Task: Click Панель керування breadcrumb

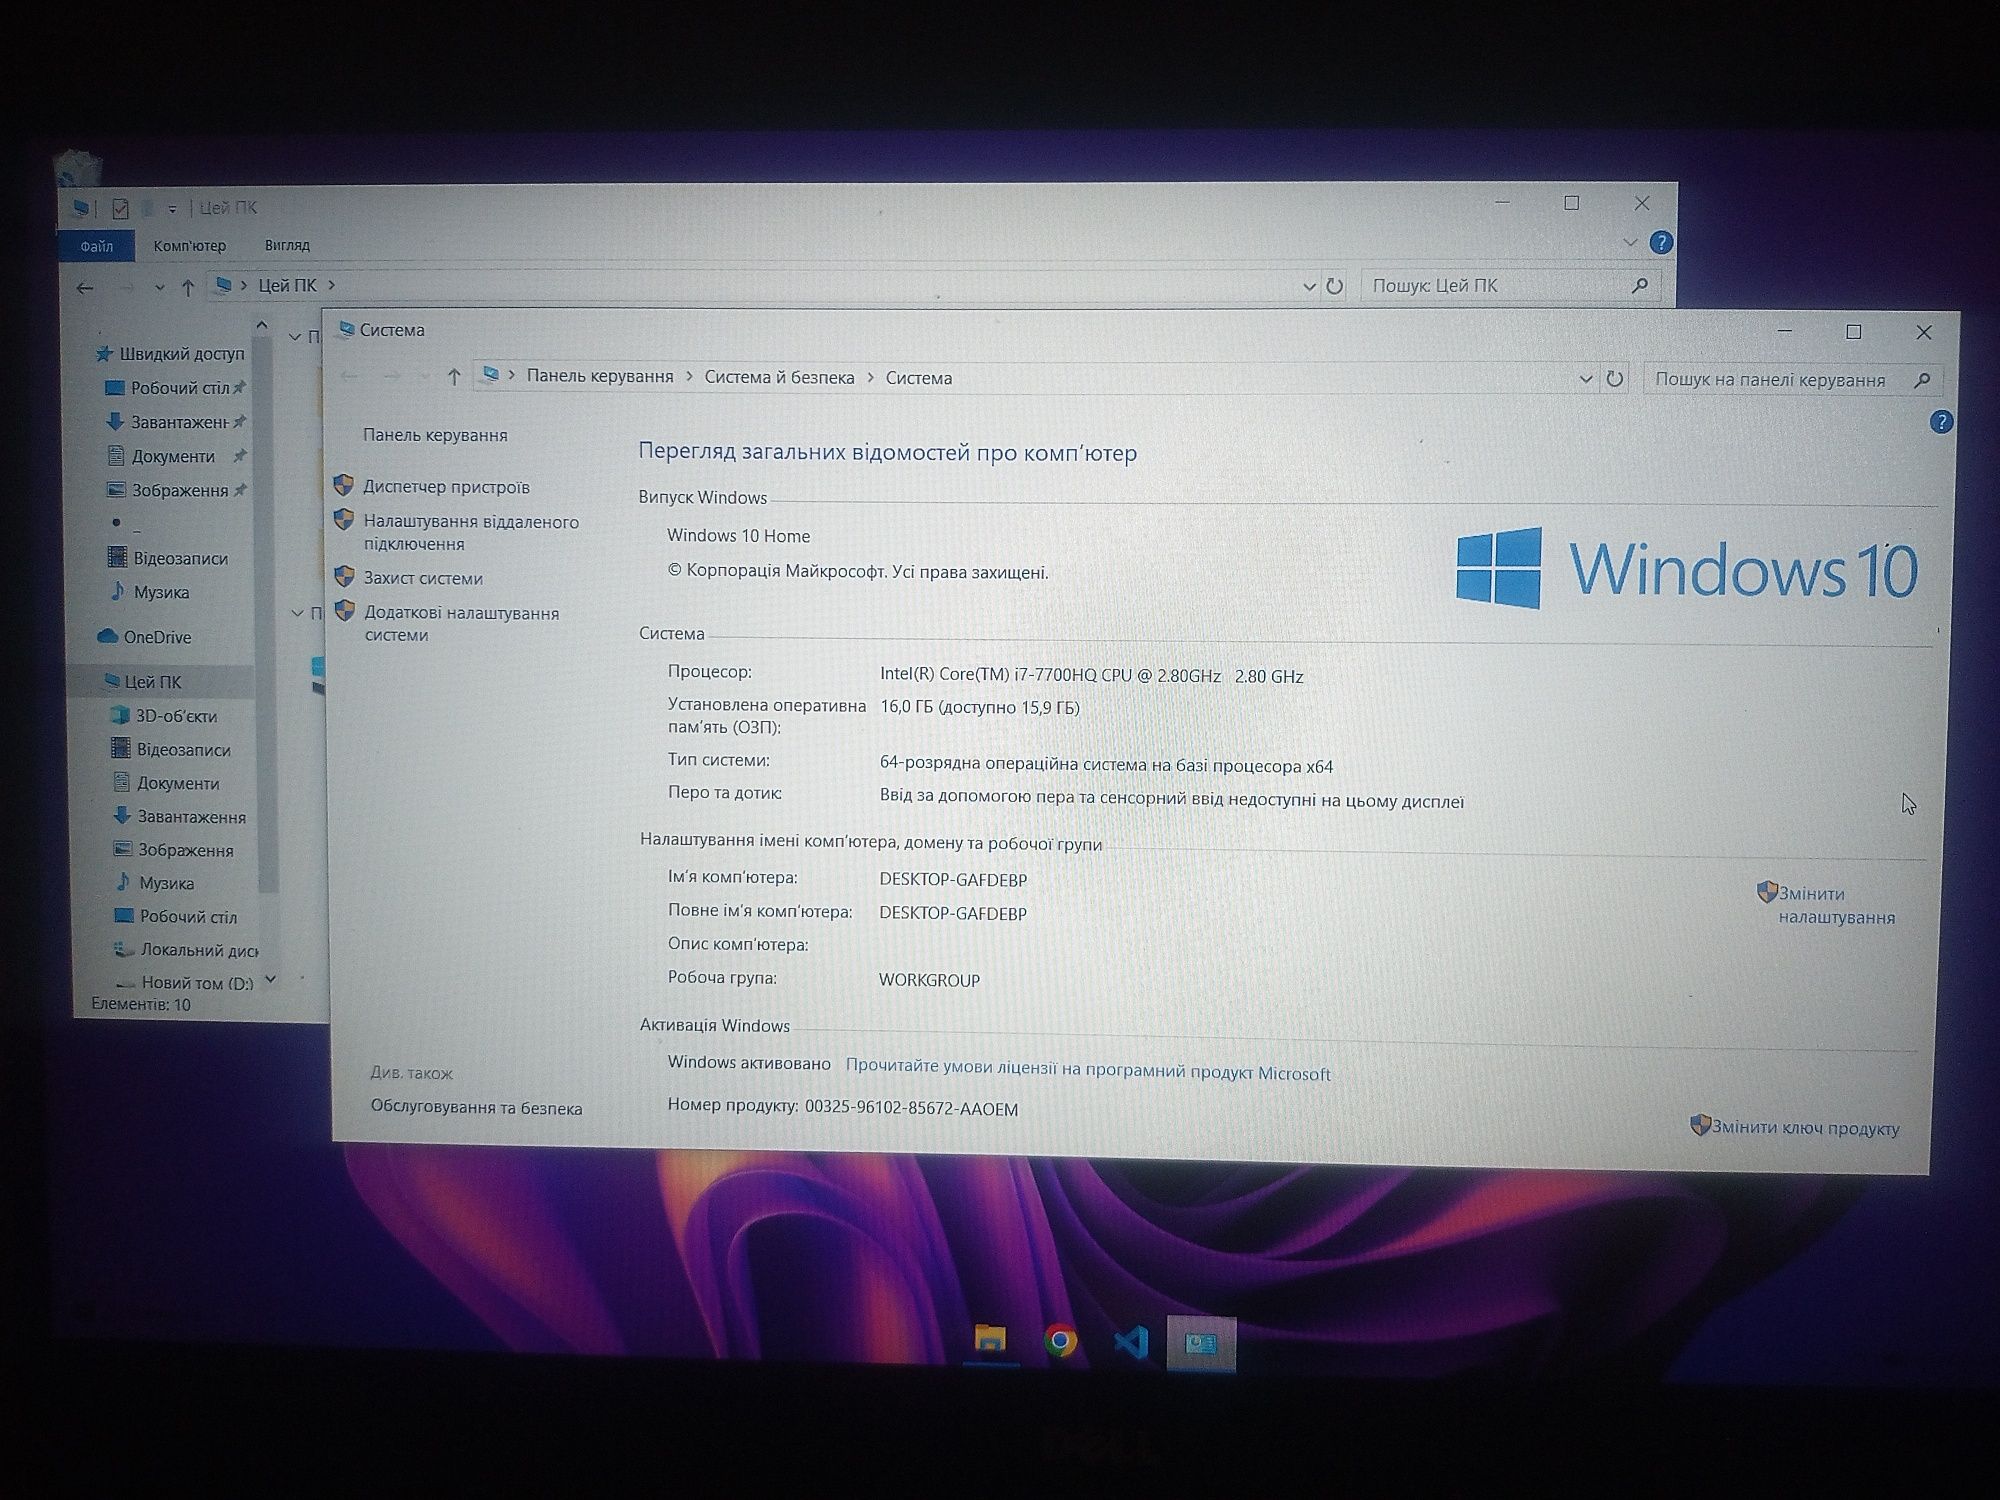Action: 600,376
